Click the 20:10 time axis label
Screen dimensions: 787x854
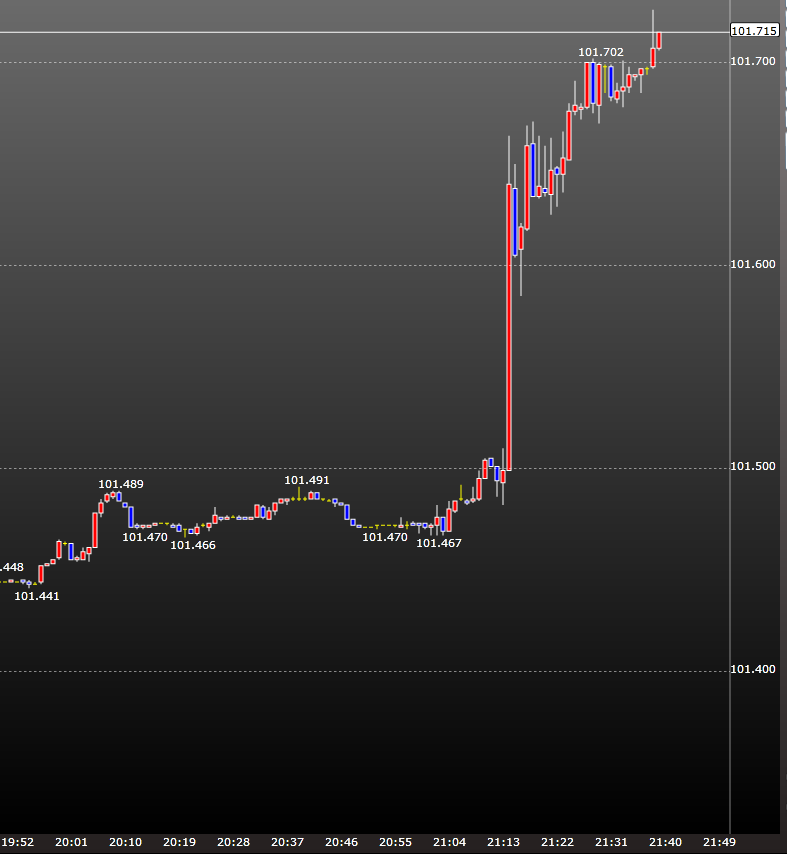(125, 842)
